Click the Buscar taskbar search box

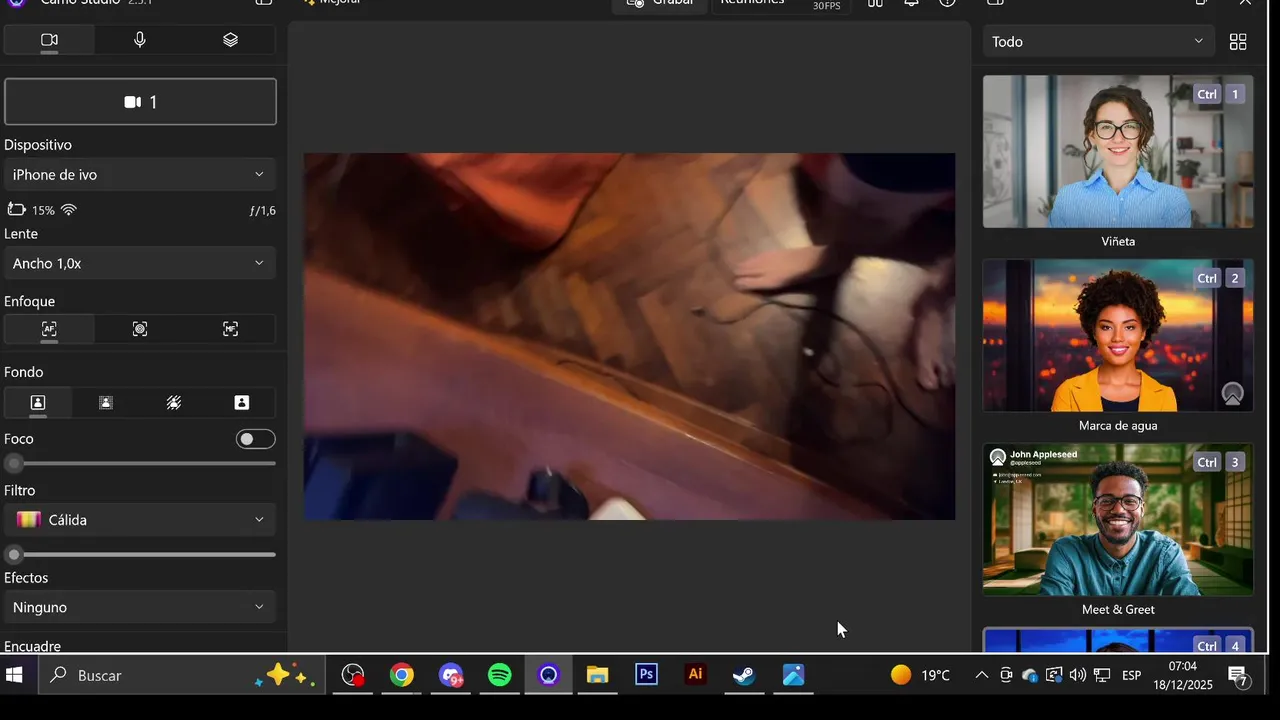tap(180, 675)
